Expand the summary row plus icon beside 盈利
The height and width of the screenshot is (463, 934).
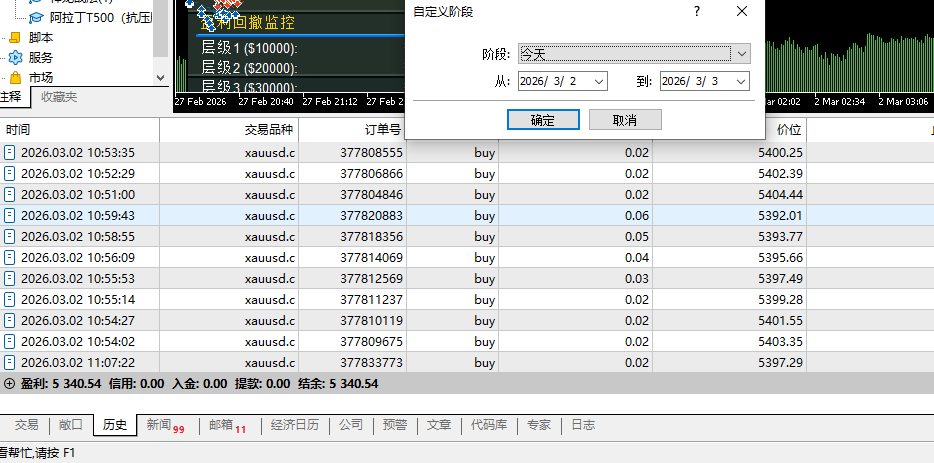pyautogui.click(x=9, y=384)
